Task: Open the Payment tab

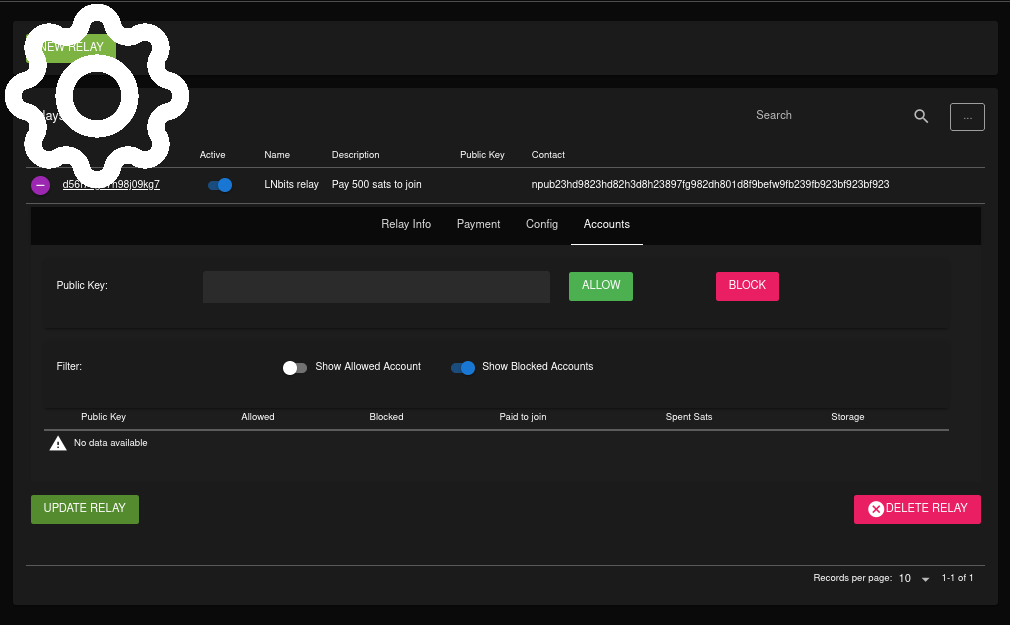Action: pos(478,225)
